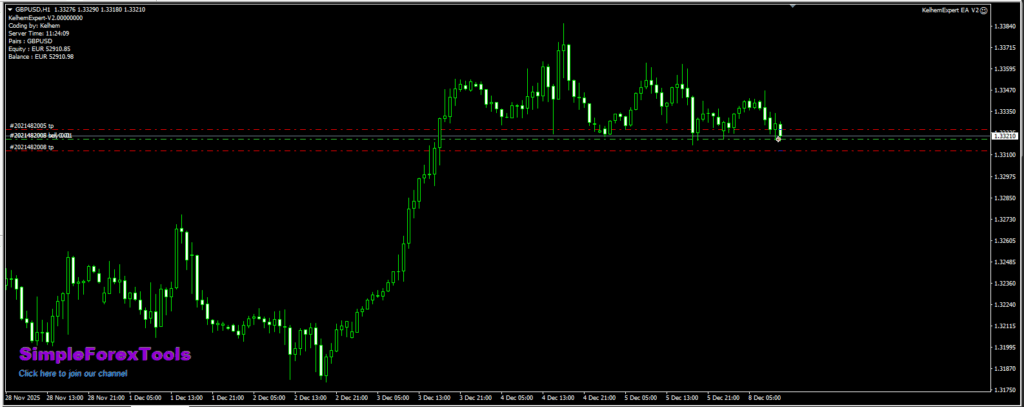1024x407 pixels.
Task: Select the #2021482008 sell order line label
Action: 40,135
